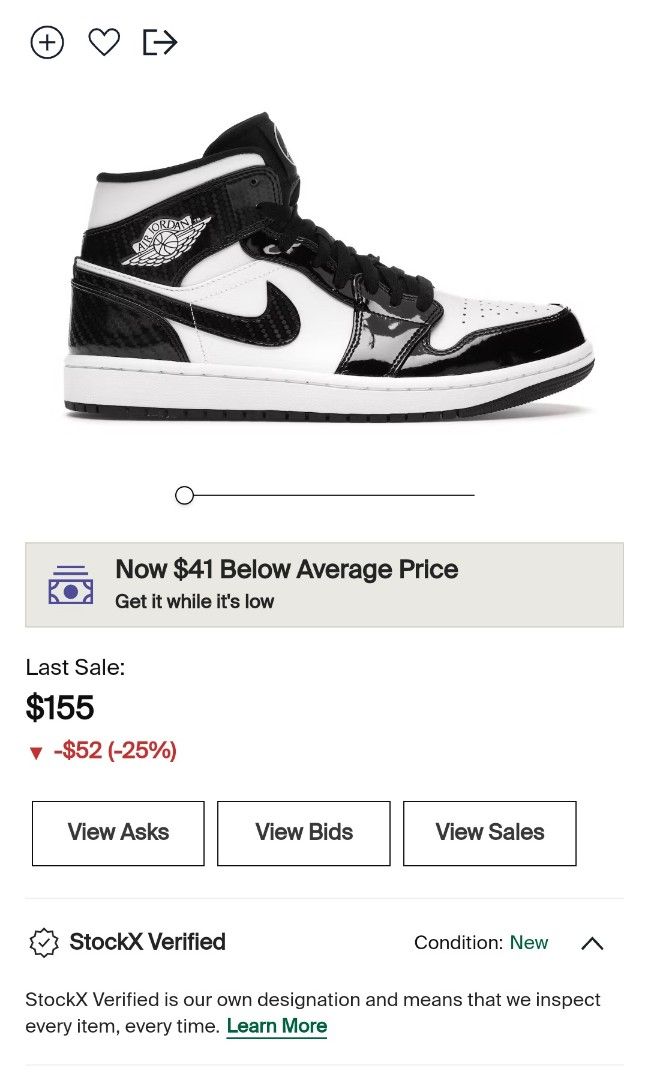
Task: View Bids on this sneaker
Action: click(304, 832)
